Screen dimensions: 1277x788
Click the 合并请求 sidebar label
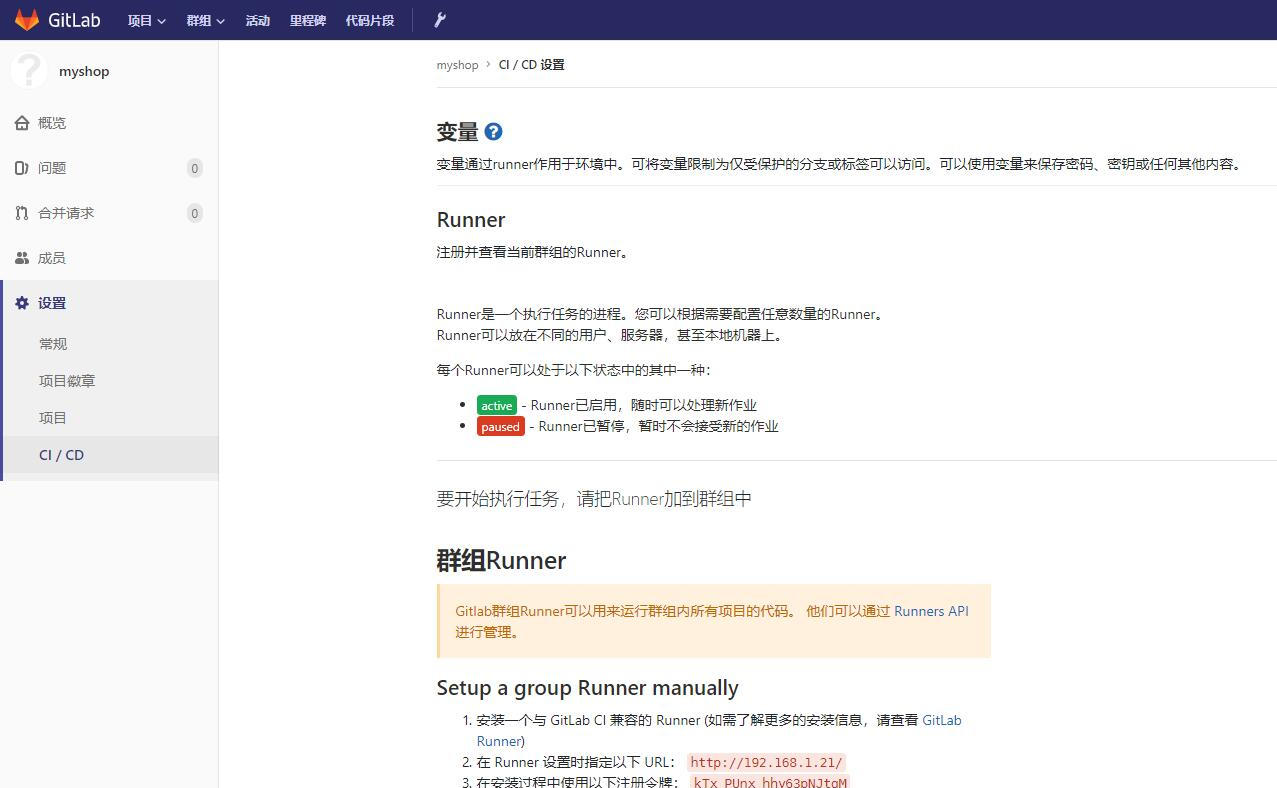coord(66,213)
